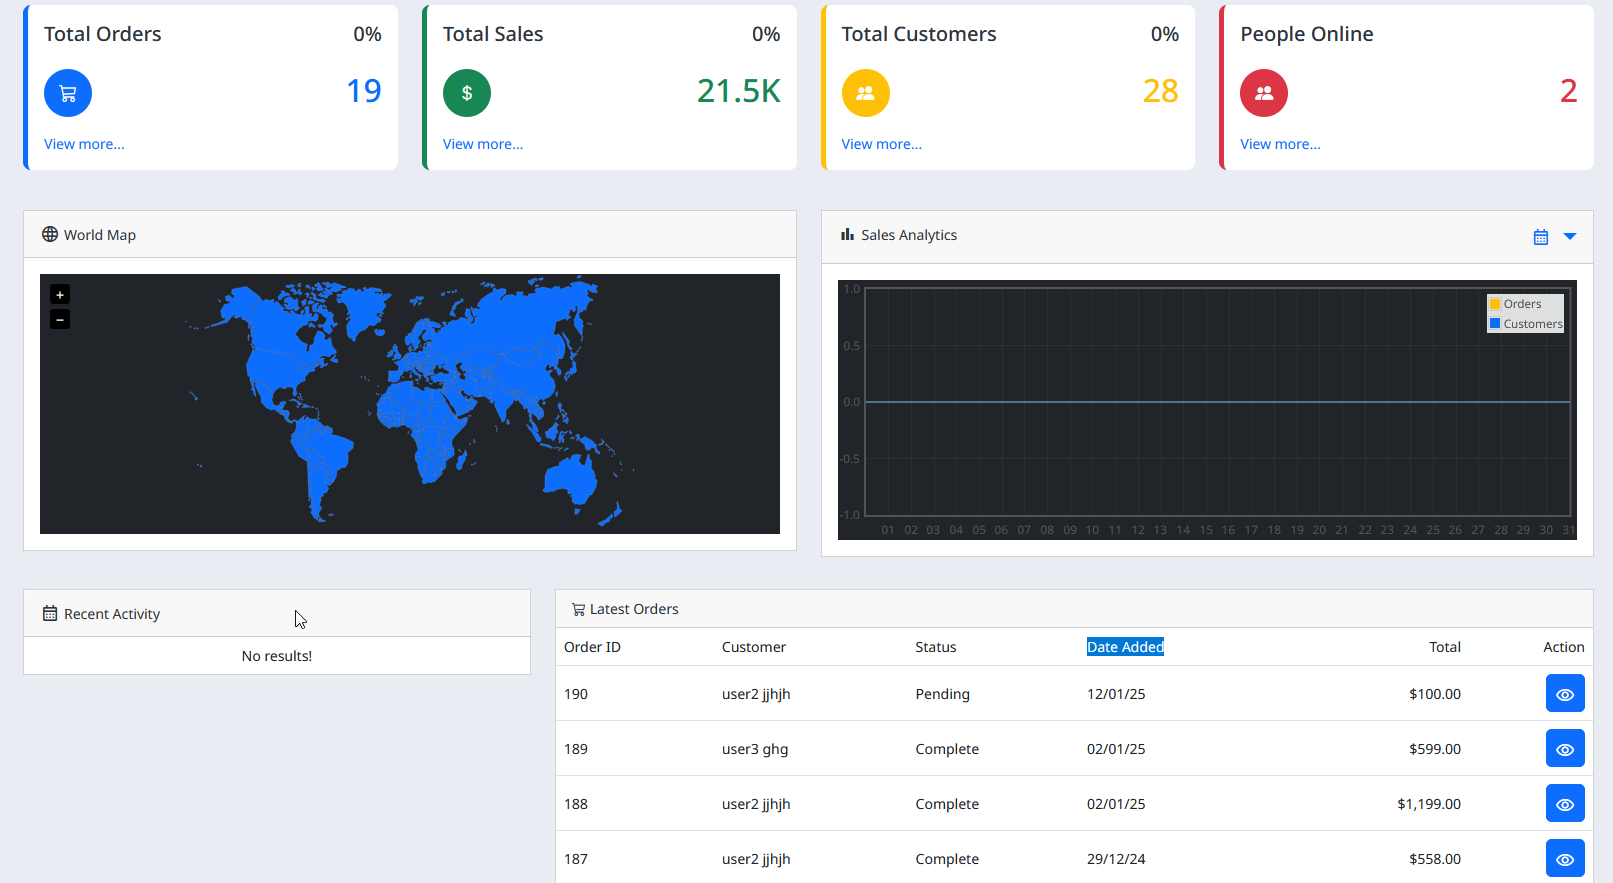Click the green dollar Total Sales icon
Viewport: 1613px width, 883px height.
467,94
